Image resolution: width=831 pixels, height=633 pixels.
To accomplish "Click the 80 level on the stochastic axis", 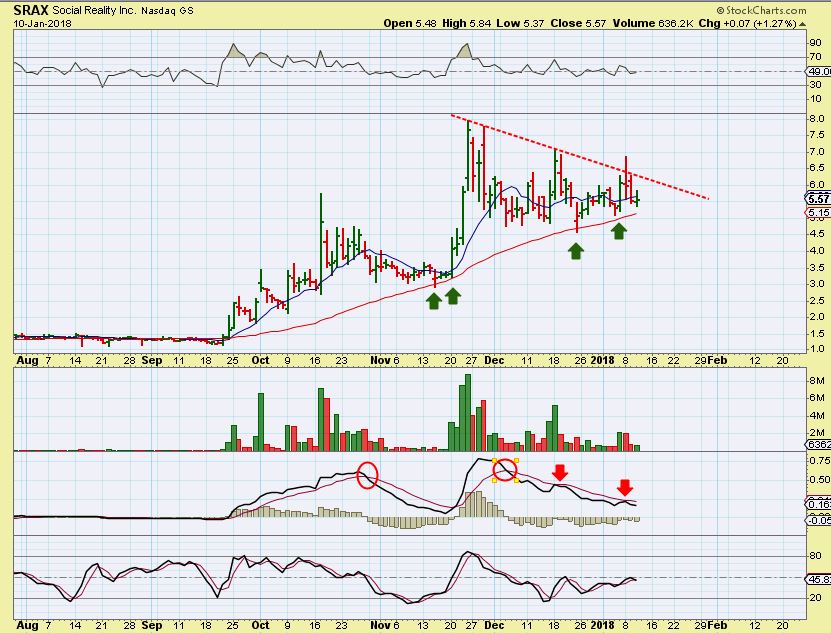I will coord(816,556).
